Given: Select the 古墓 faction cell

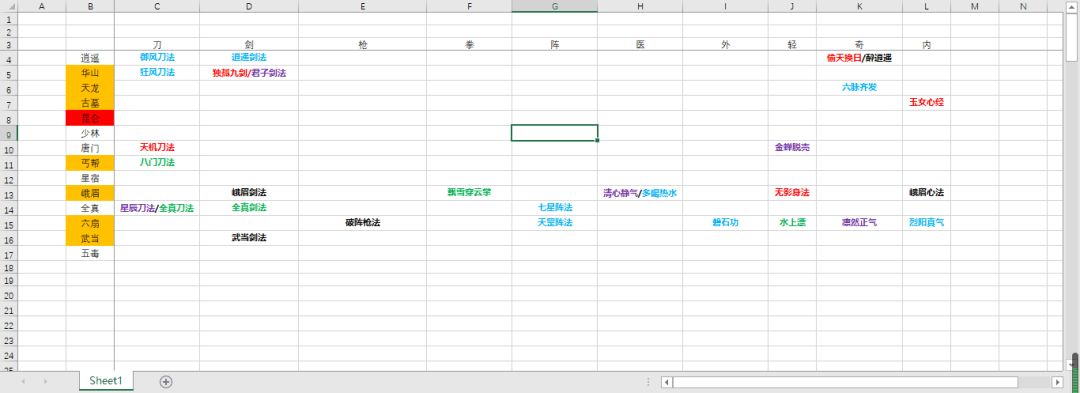Looking at the screenshot, I should coord(90,103).
